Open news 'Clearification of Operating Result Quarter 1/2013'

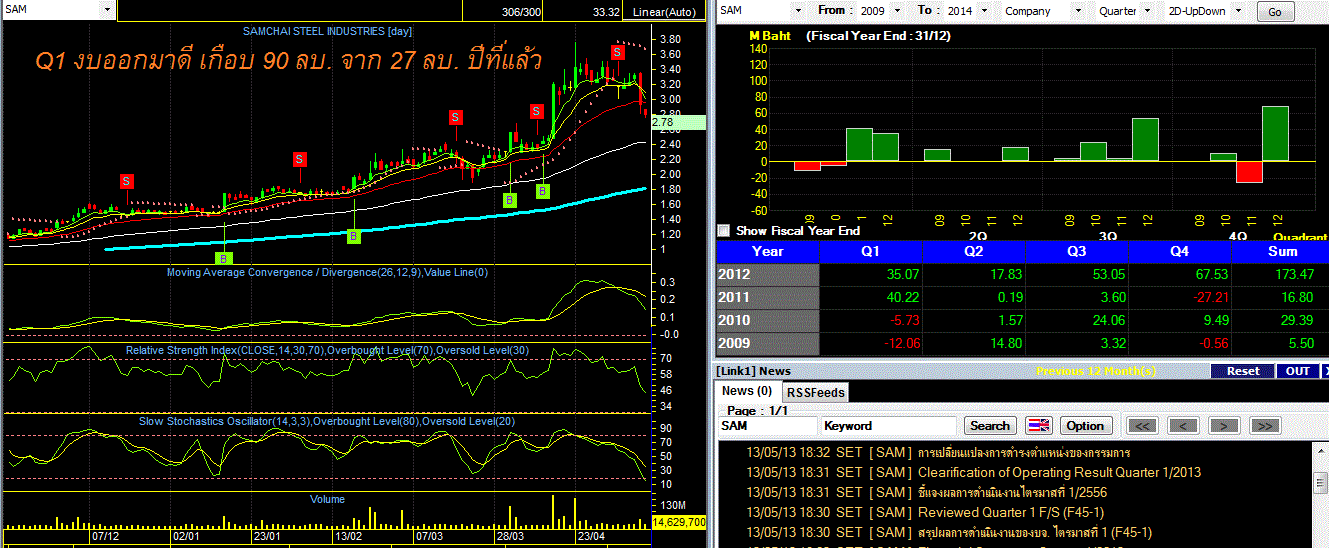pos(1059,472)
